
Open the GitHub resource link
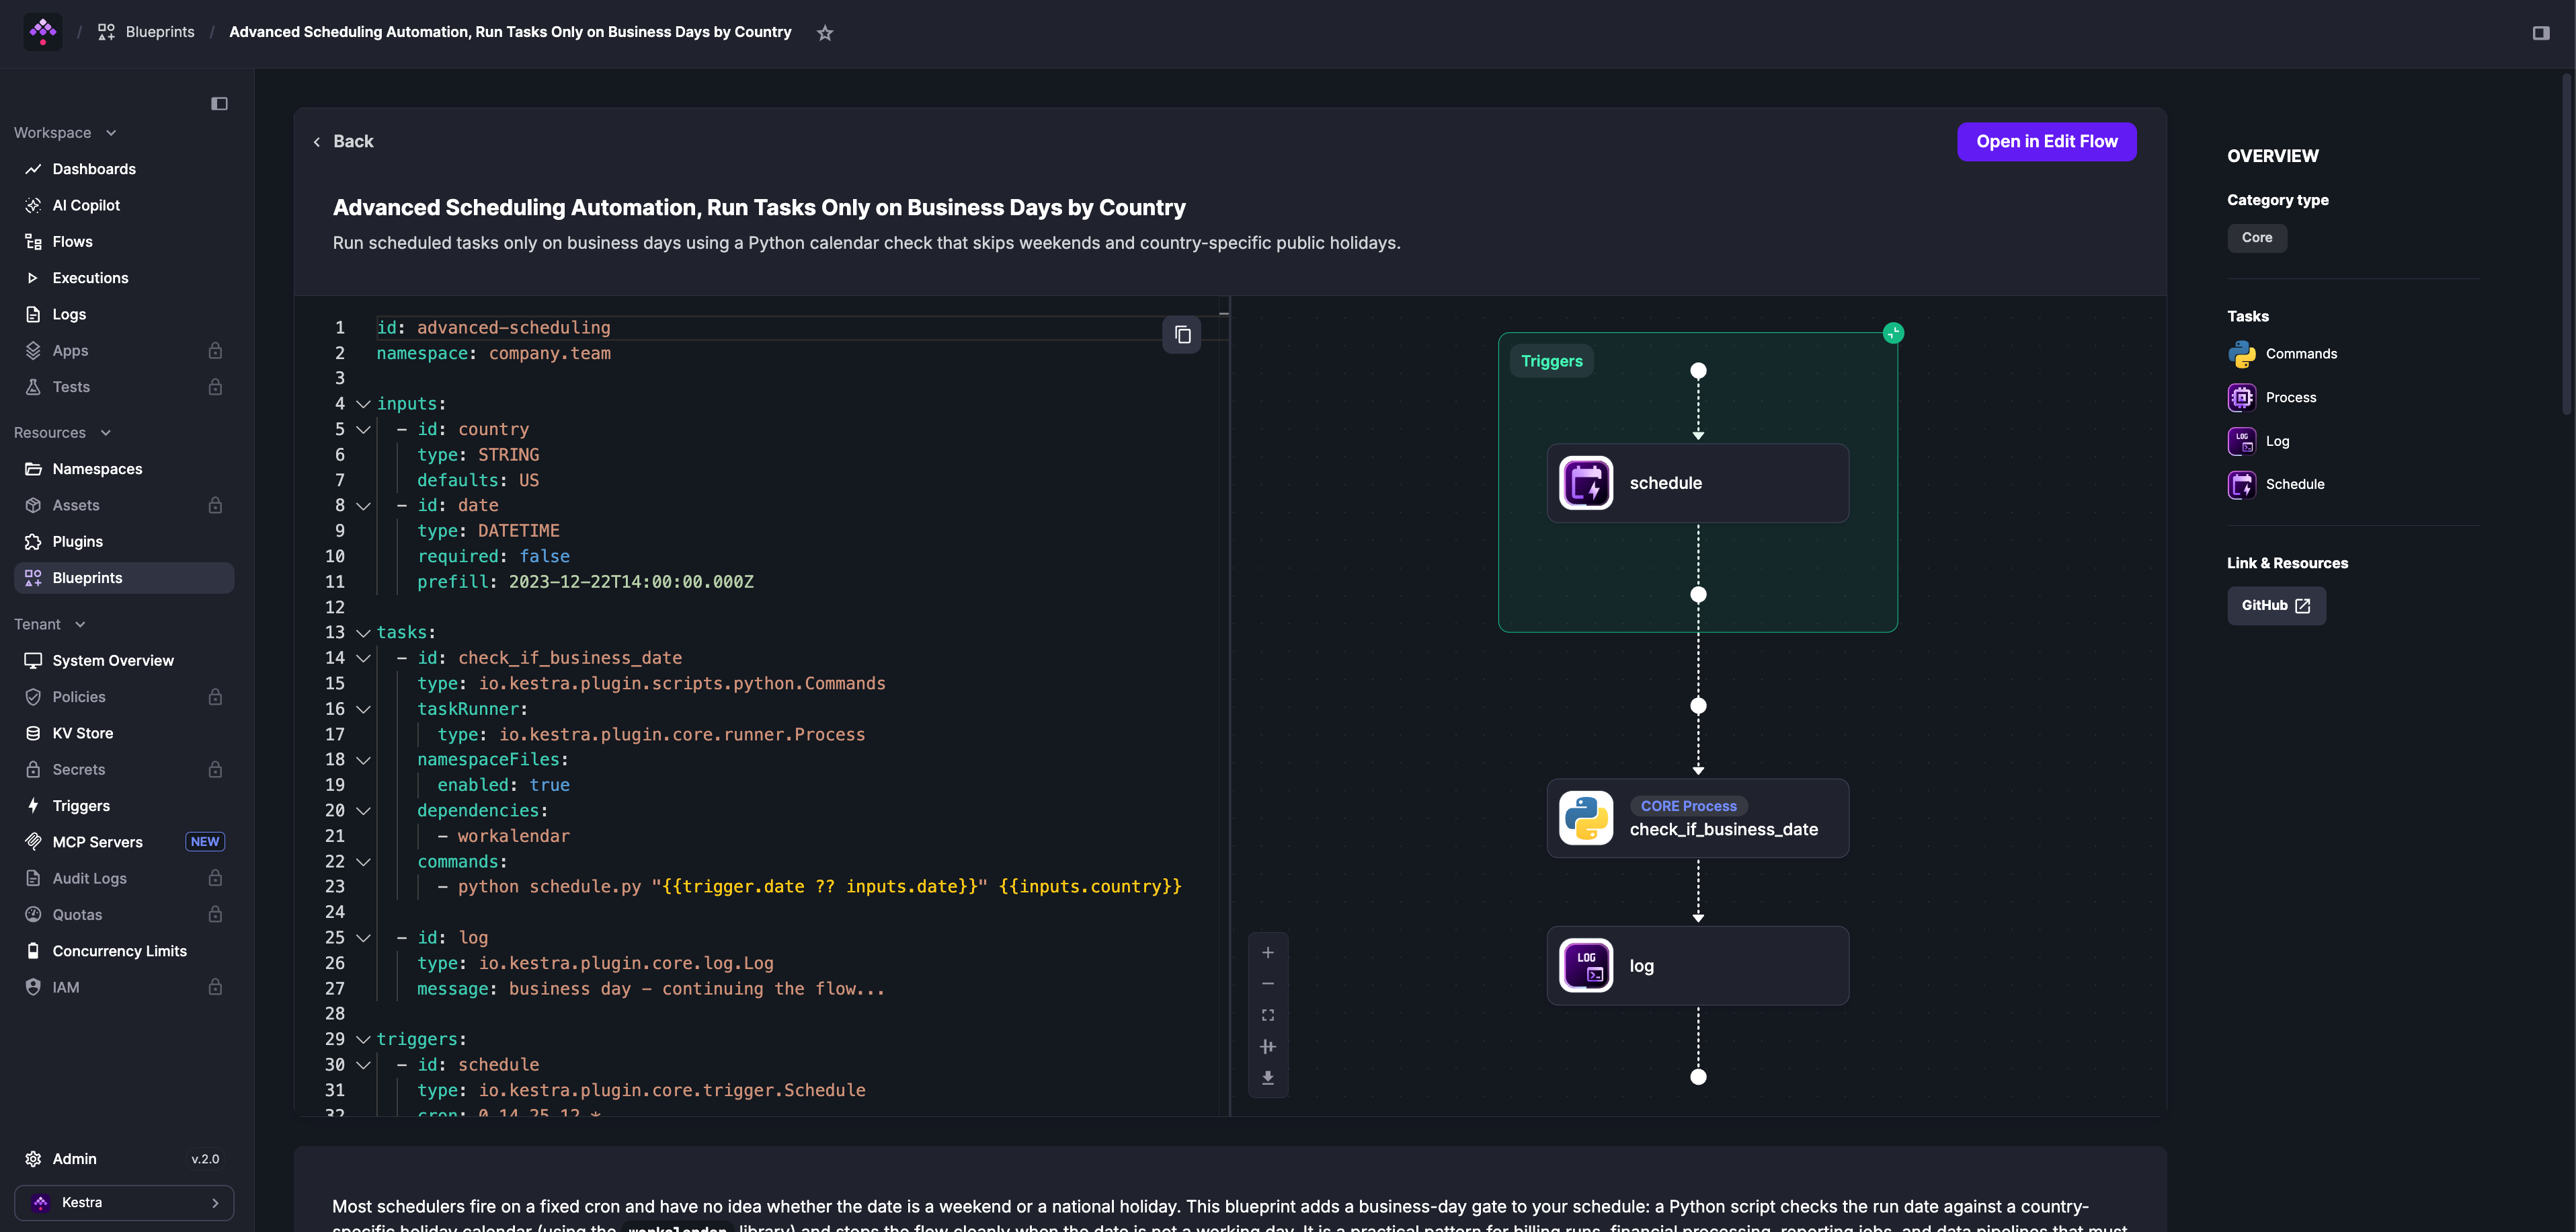[x=2276, y=605]
